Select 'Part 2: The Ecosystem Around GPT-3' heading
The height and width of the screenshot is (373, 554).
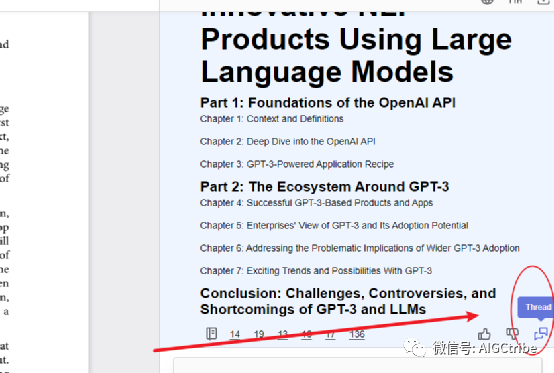pos(324,186)
